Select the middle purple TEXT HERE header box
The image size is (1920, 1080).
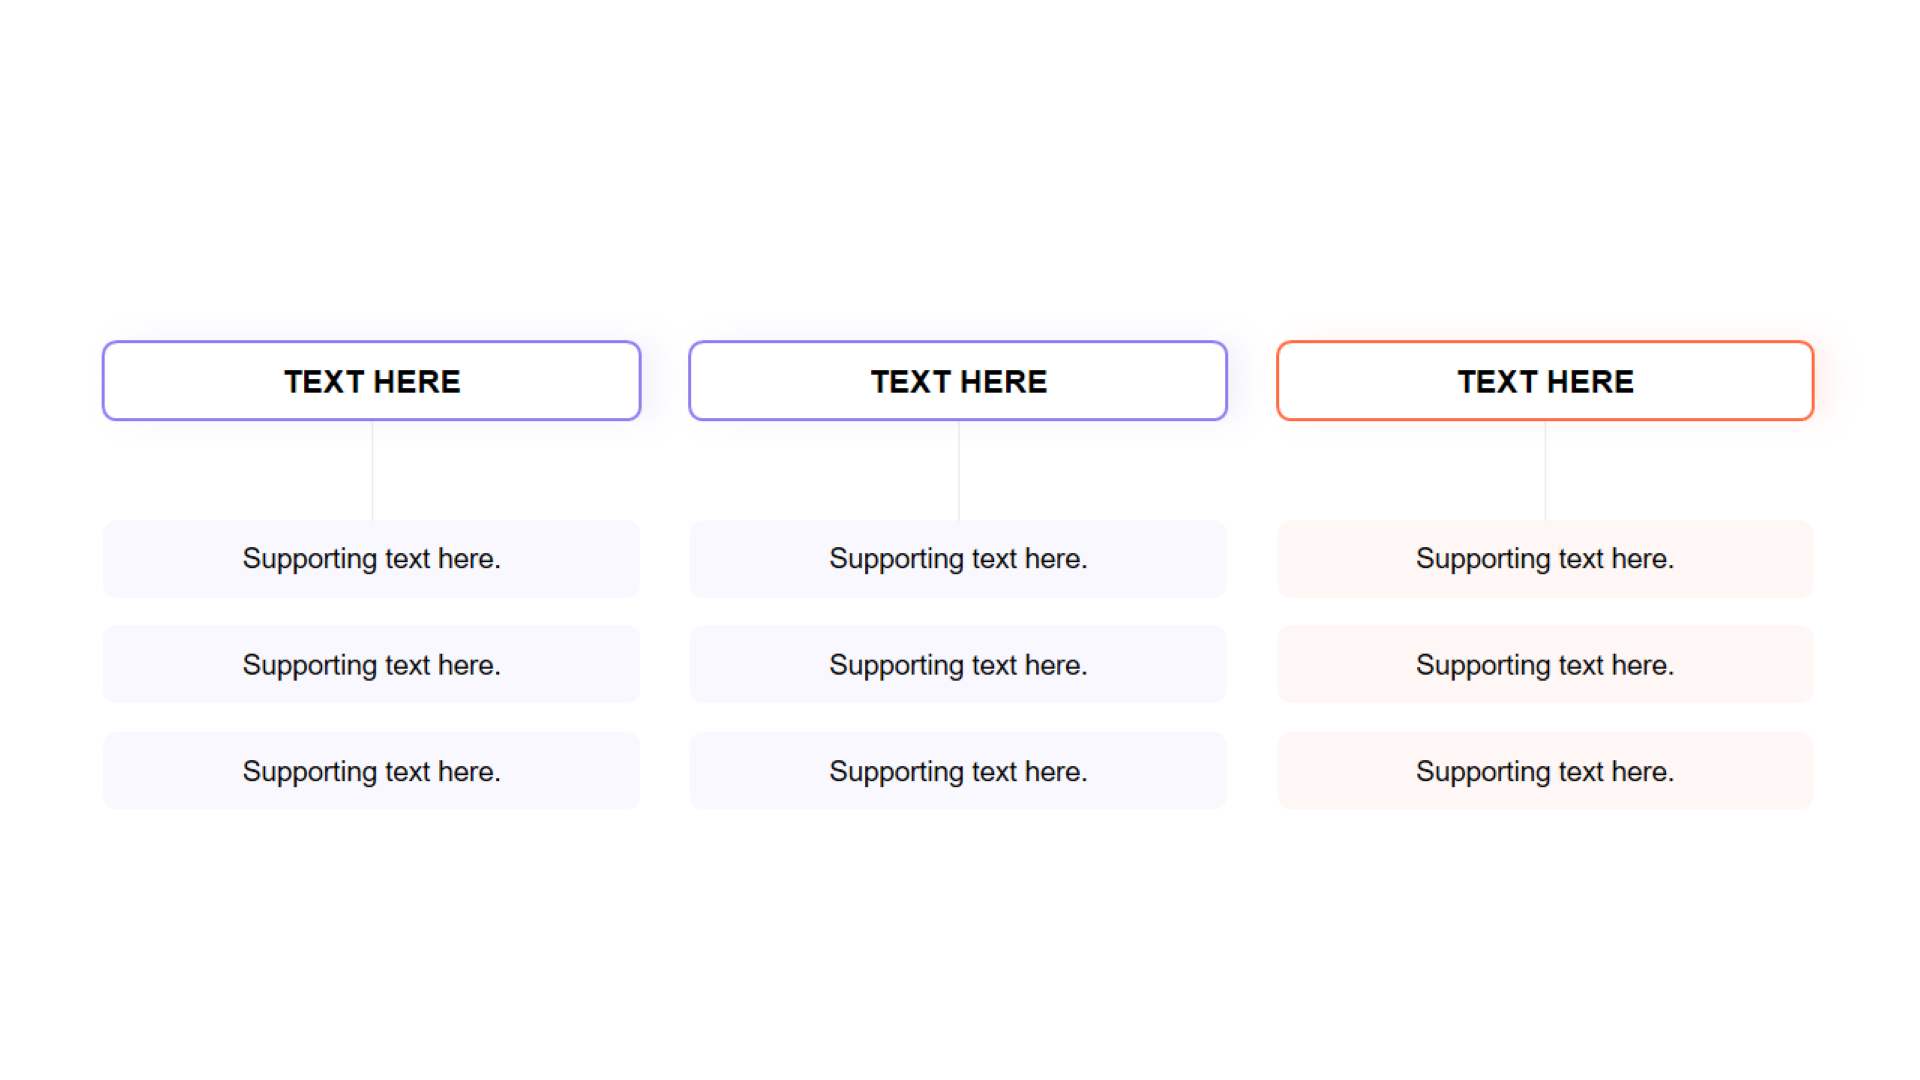pyautogui.click(x=958, y=381)
